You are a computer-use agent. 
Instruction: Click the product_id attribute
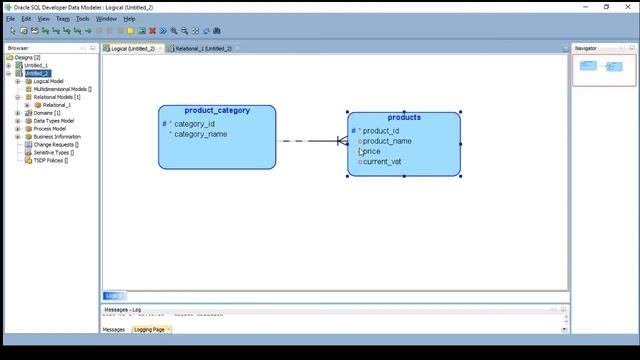coord(381,131)
